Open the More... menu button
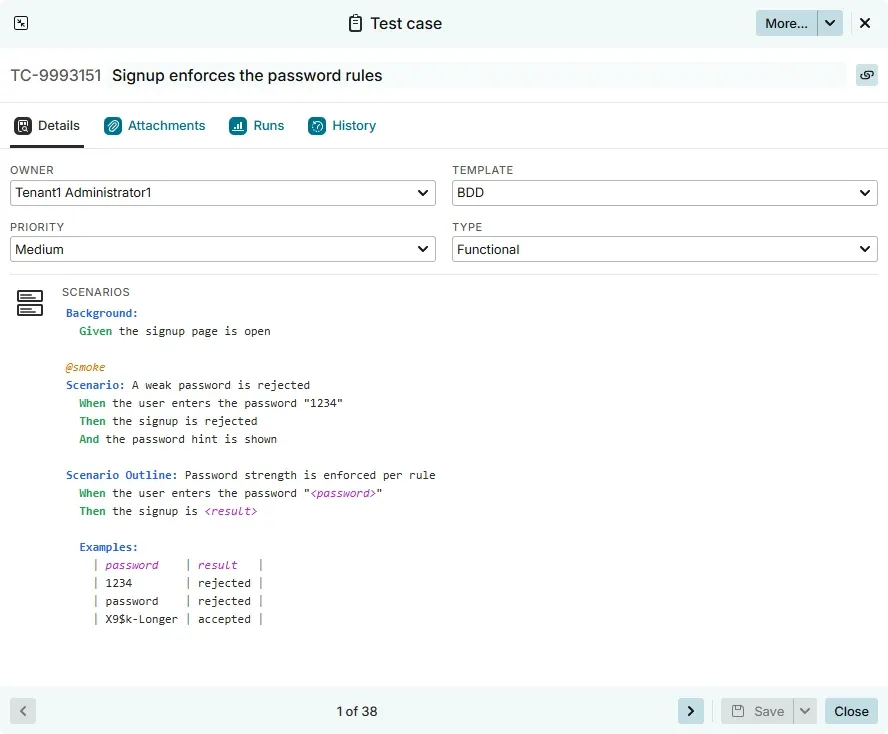Image resolution: width=888 pixels, height=734 pixels. point(786,23)
